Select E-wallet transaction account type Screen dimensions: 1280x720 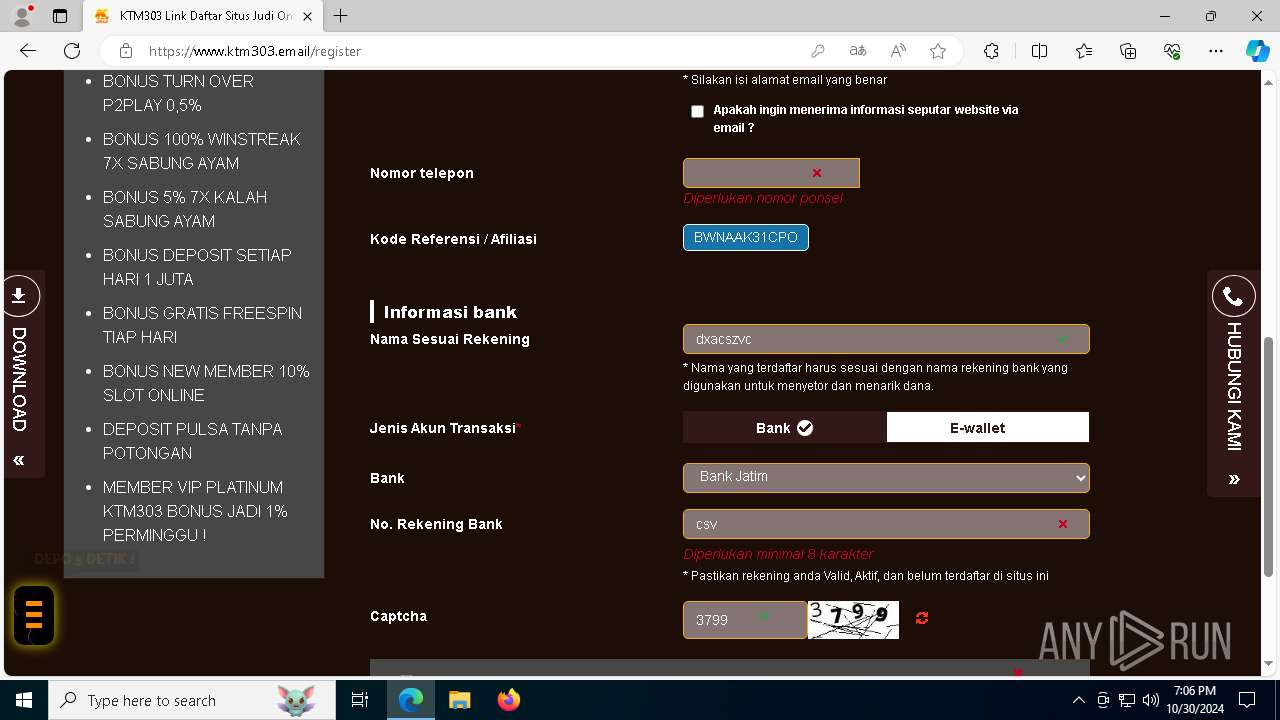click(988, 427)
